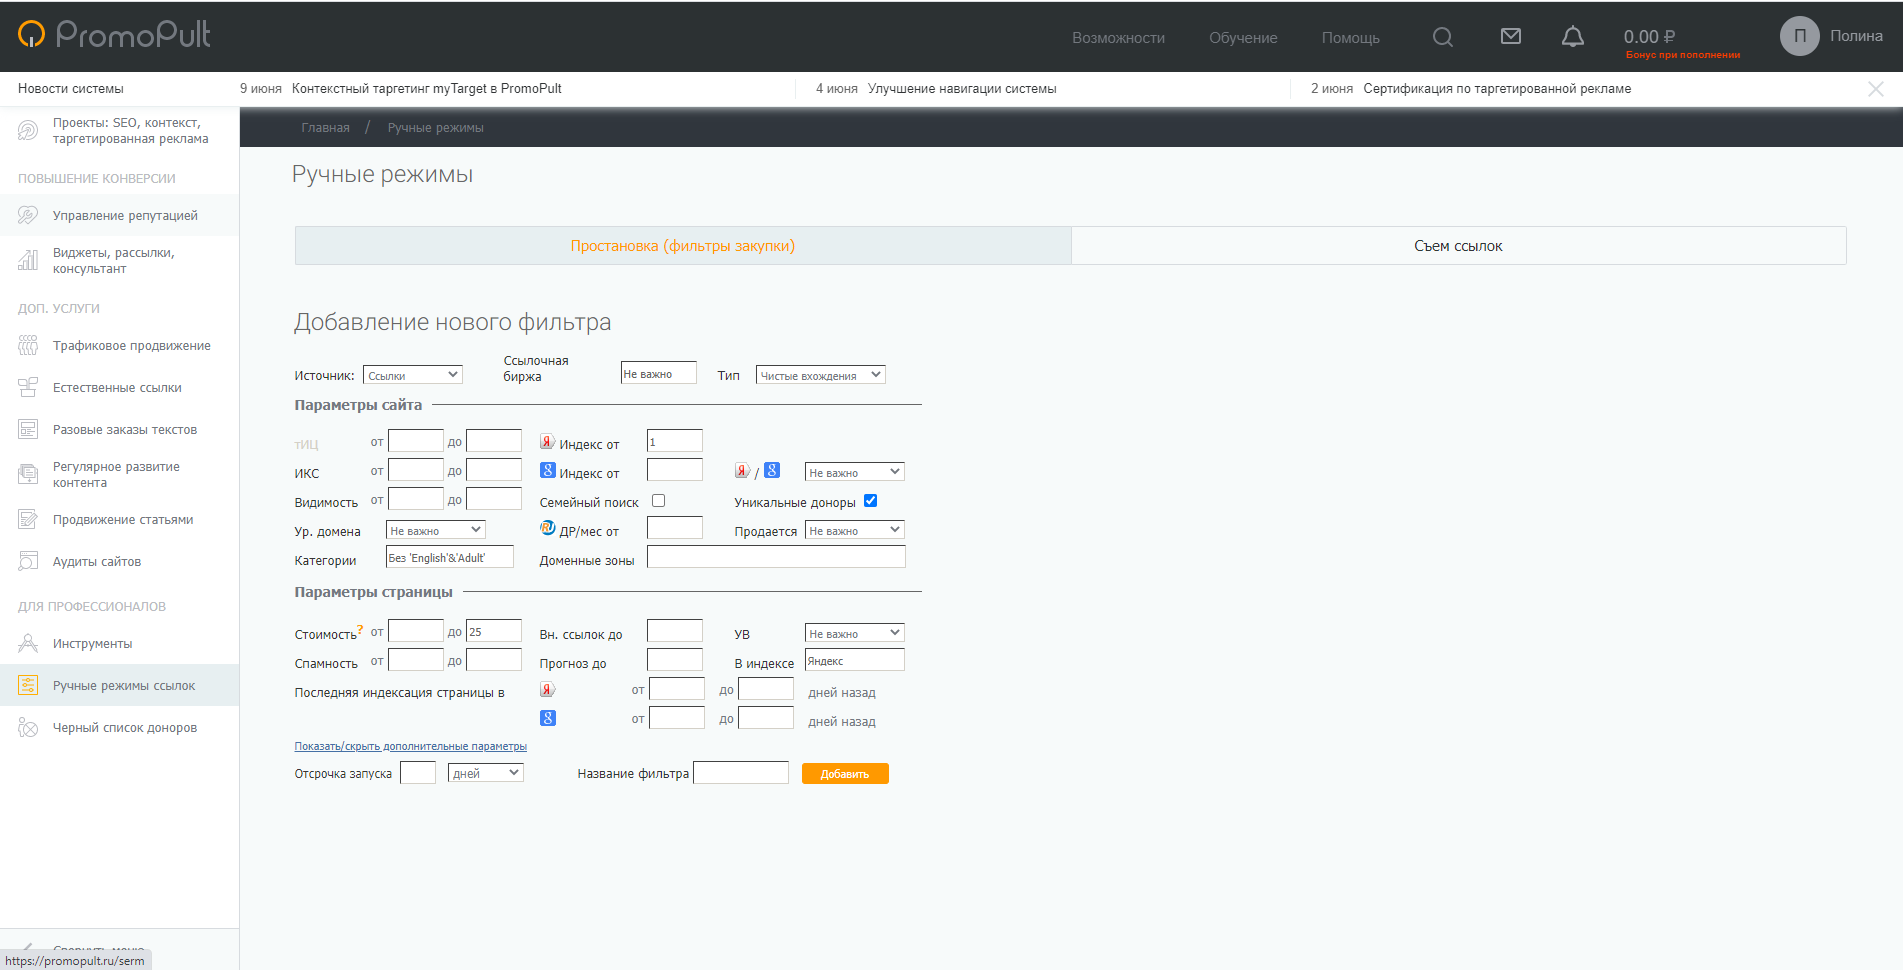Image resolution: width=1903 pixels, height=970 pixels.
Task: Open the Yandex/Google index dropdown
Action: 854,472
